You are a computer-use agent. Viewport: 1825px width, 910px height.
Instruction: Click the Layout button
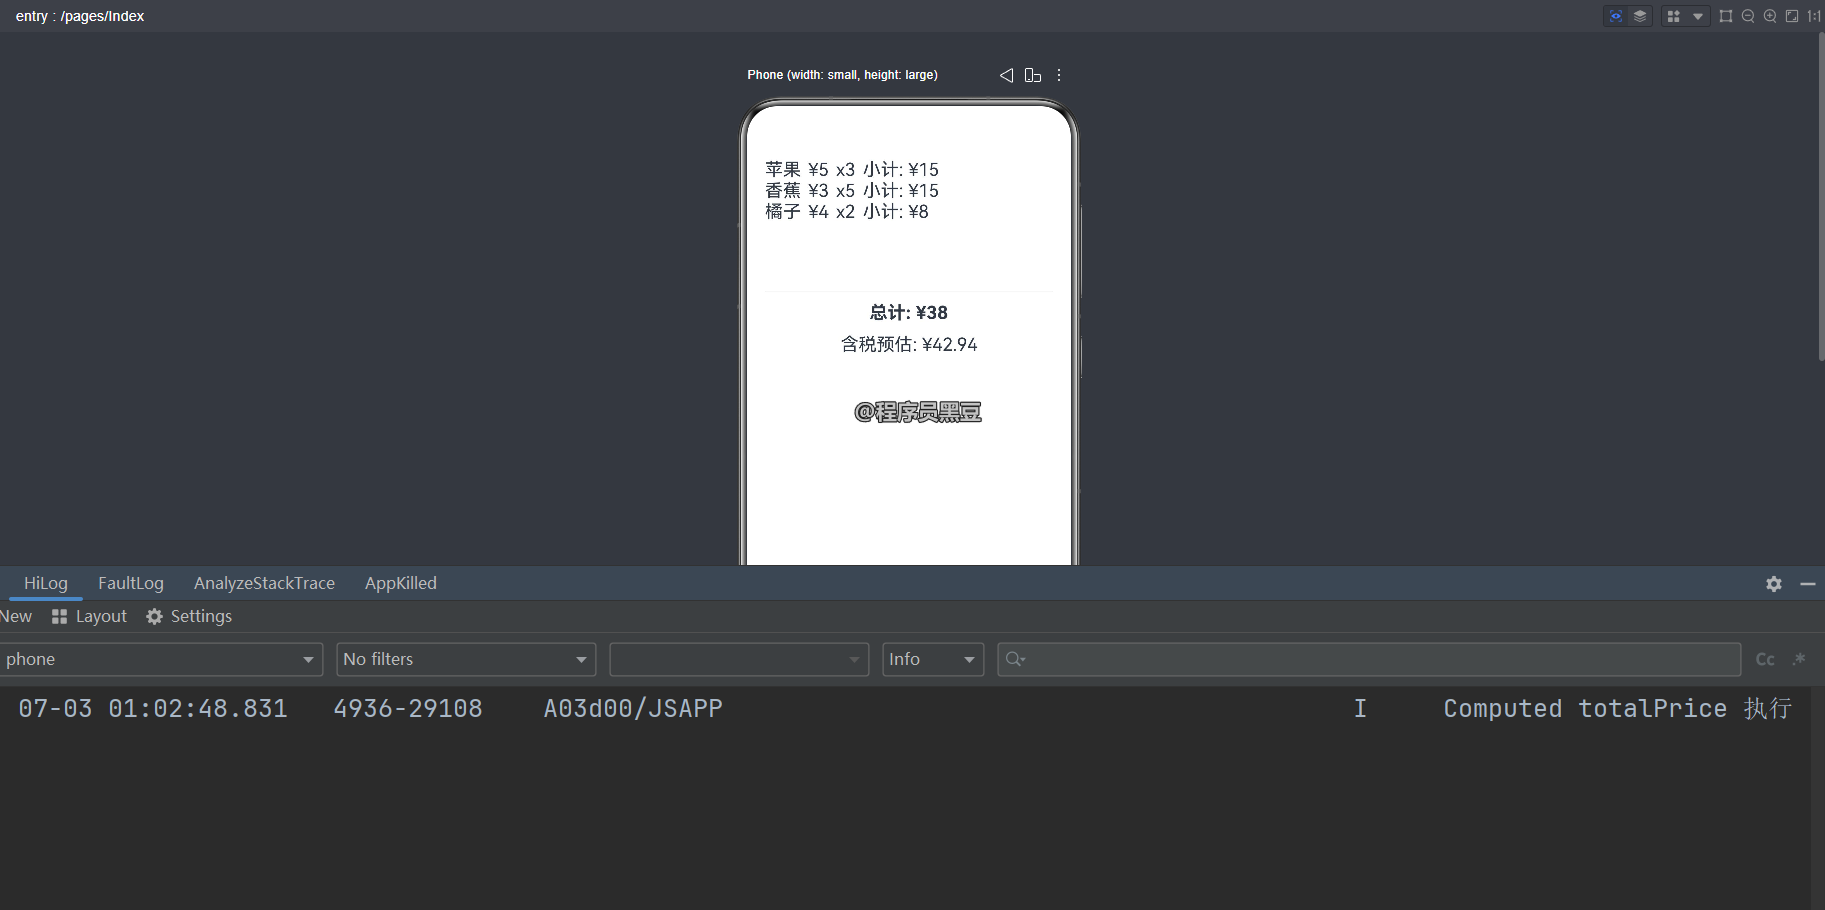pyautogui.click(x=89, y=616)
